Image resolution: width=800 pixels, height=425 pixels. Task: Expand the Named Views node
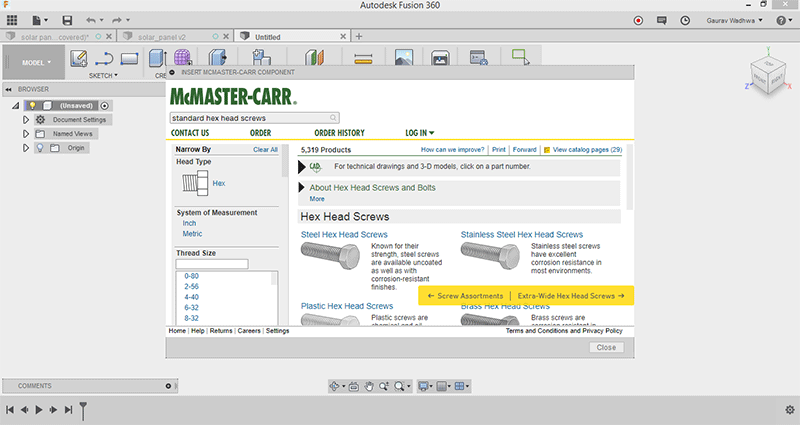pyautogui.click(x=26, y=134)
